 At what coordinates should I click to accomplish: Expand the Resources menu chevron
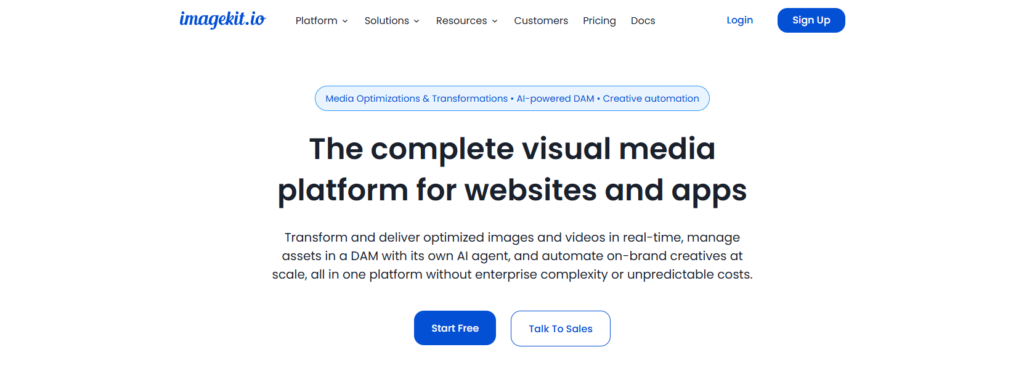(x=494, y=21)
